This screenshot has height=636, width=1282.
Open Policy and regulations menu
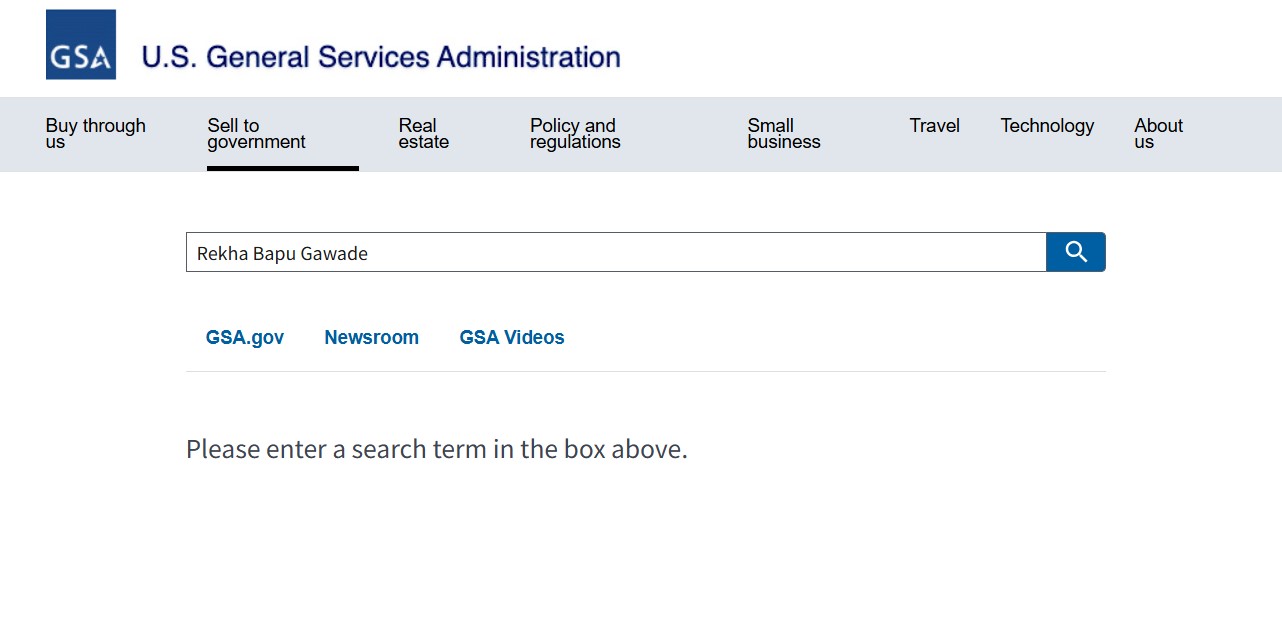pyautogui.click(x=574, y=133)
